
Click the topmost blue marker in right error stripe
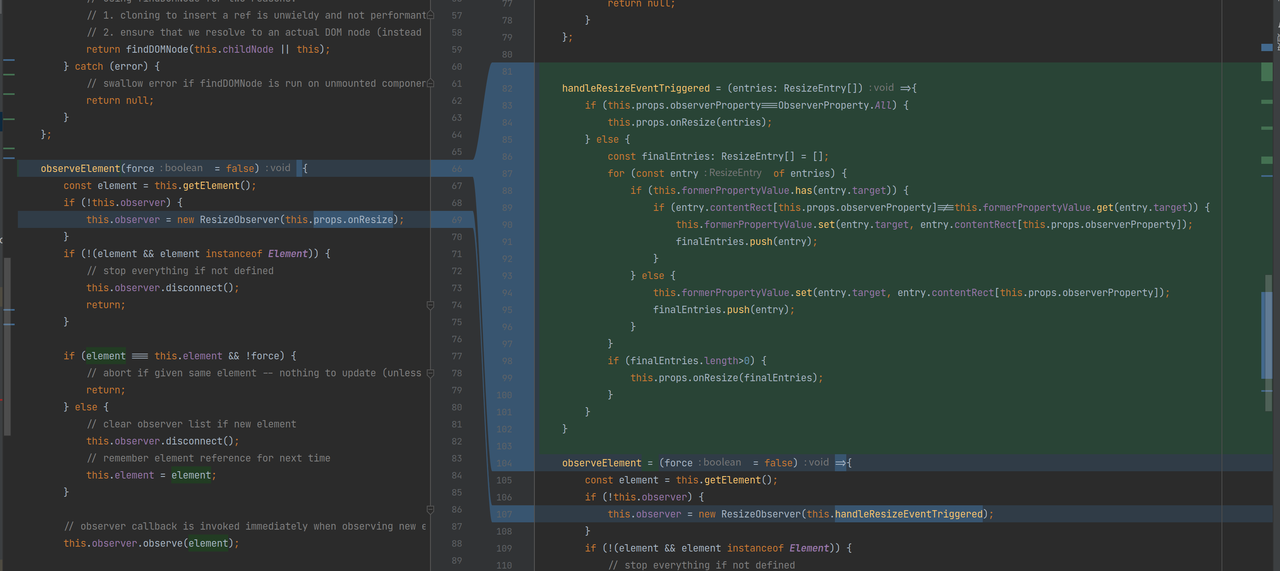[x=1268, y=47]
